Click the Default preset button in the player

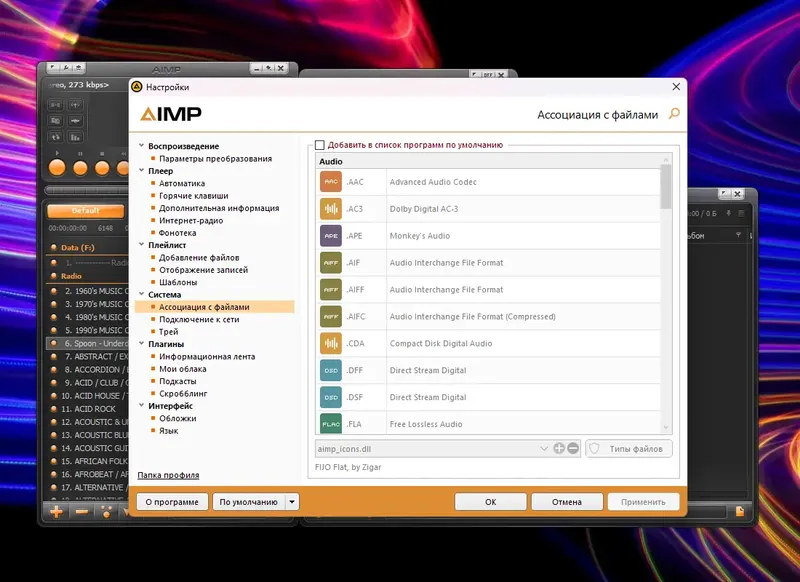tap(84, 210)
